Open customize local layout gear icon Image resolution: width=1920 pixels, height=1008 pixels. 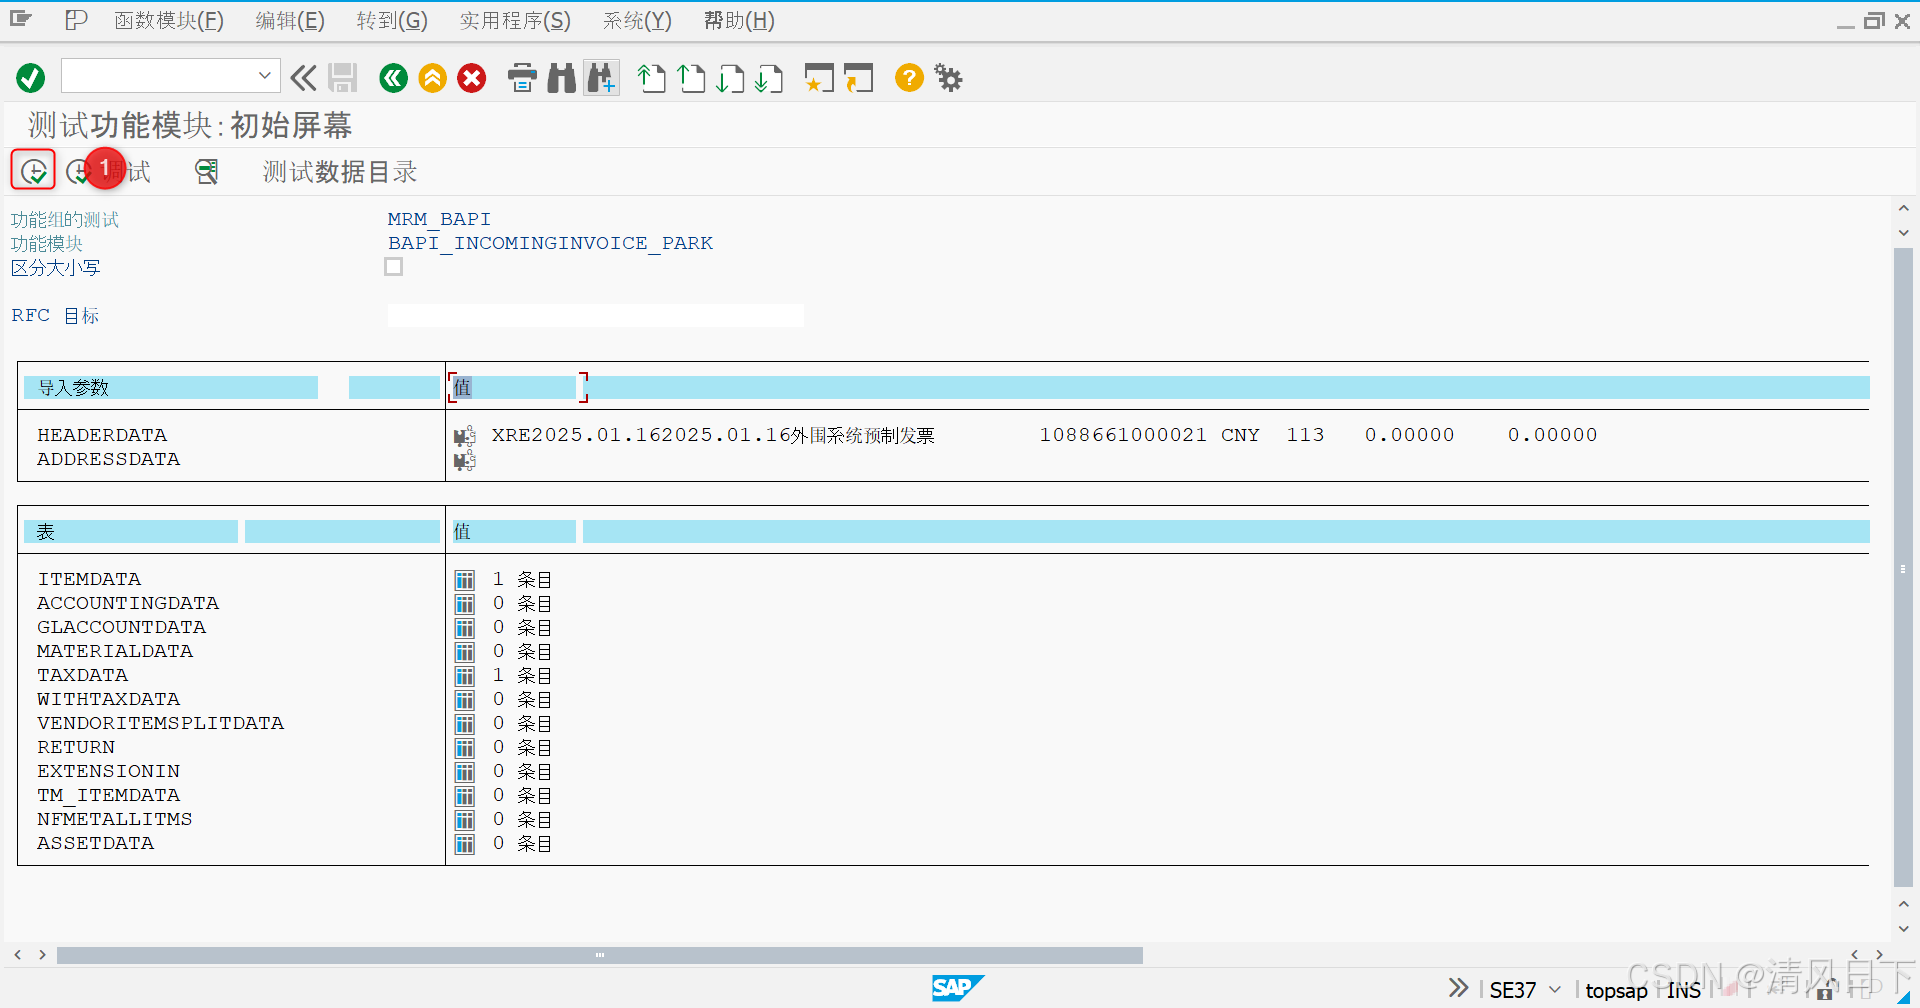coord(946,77)
